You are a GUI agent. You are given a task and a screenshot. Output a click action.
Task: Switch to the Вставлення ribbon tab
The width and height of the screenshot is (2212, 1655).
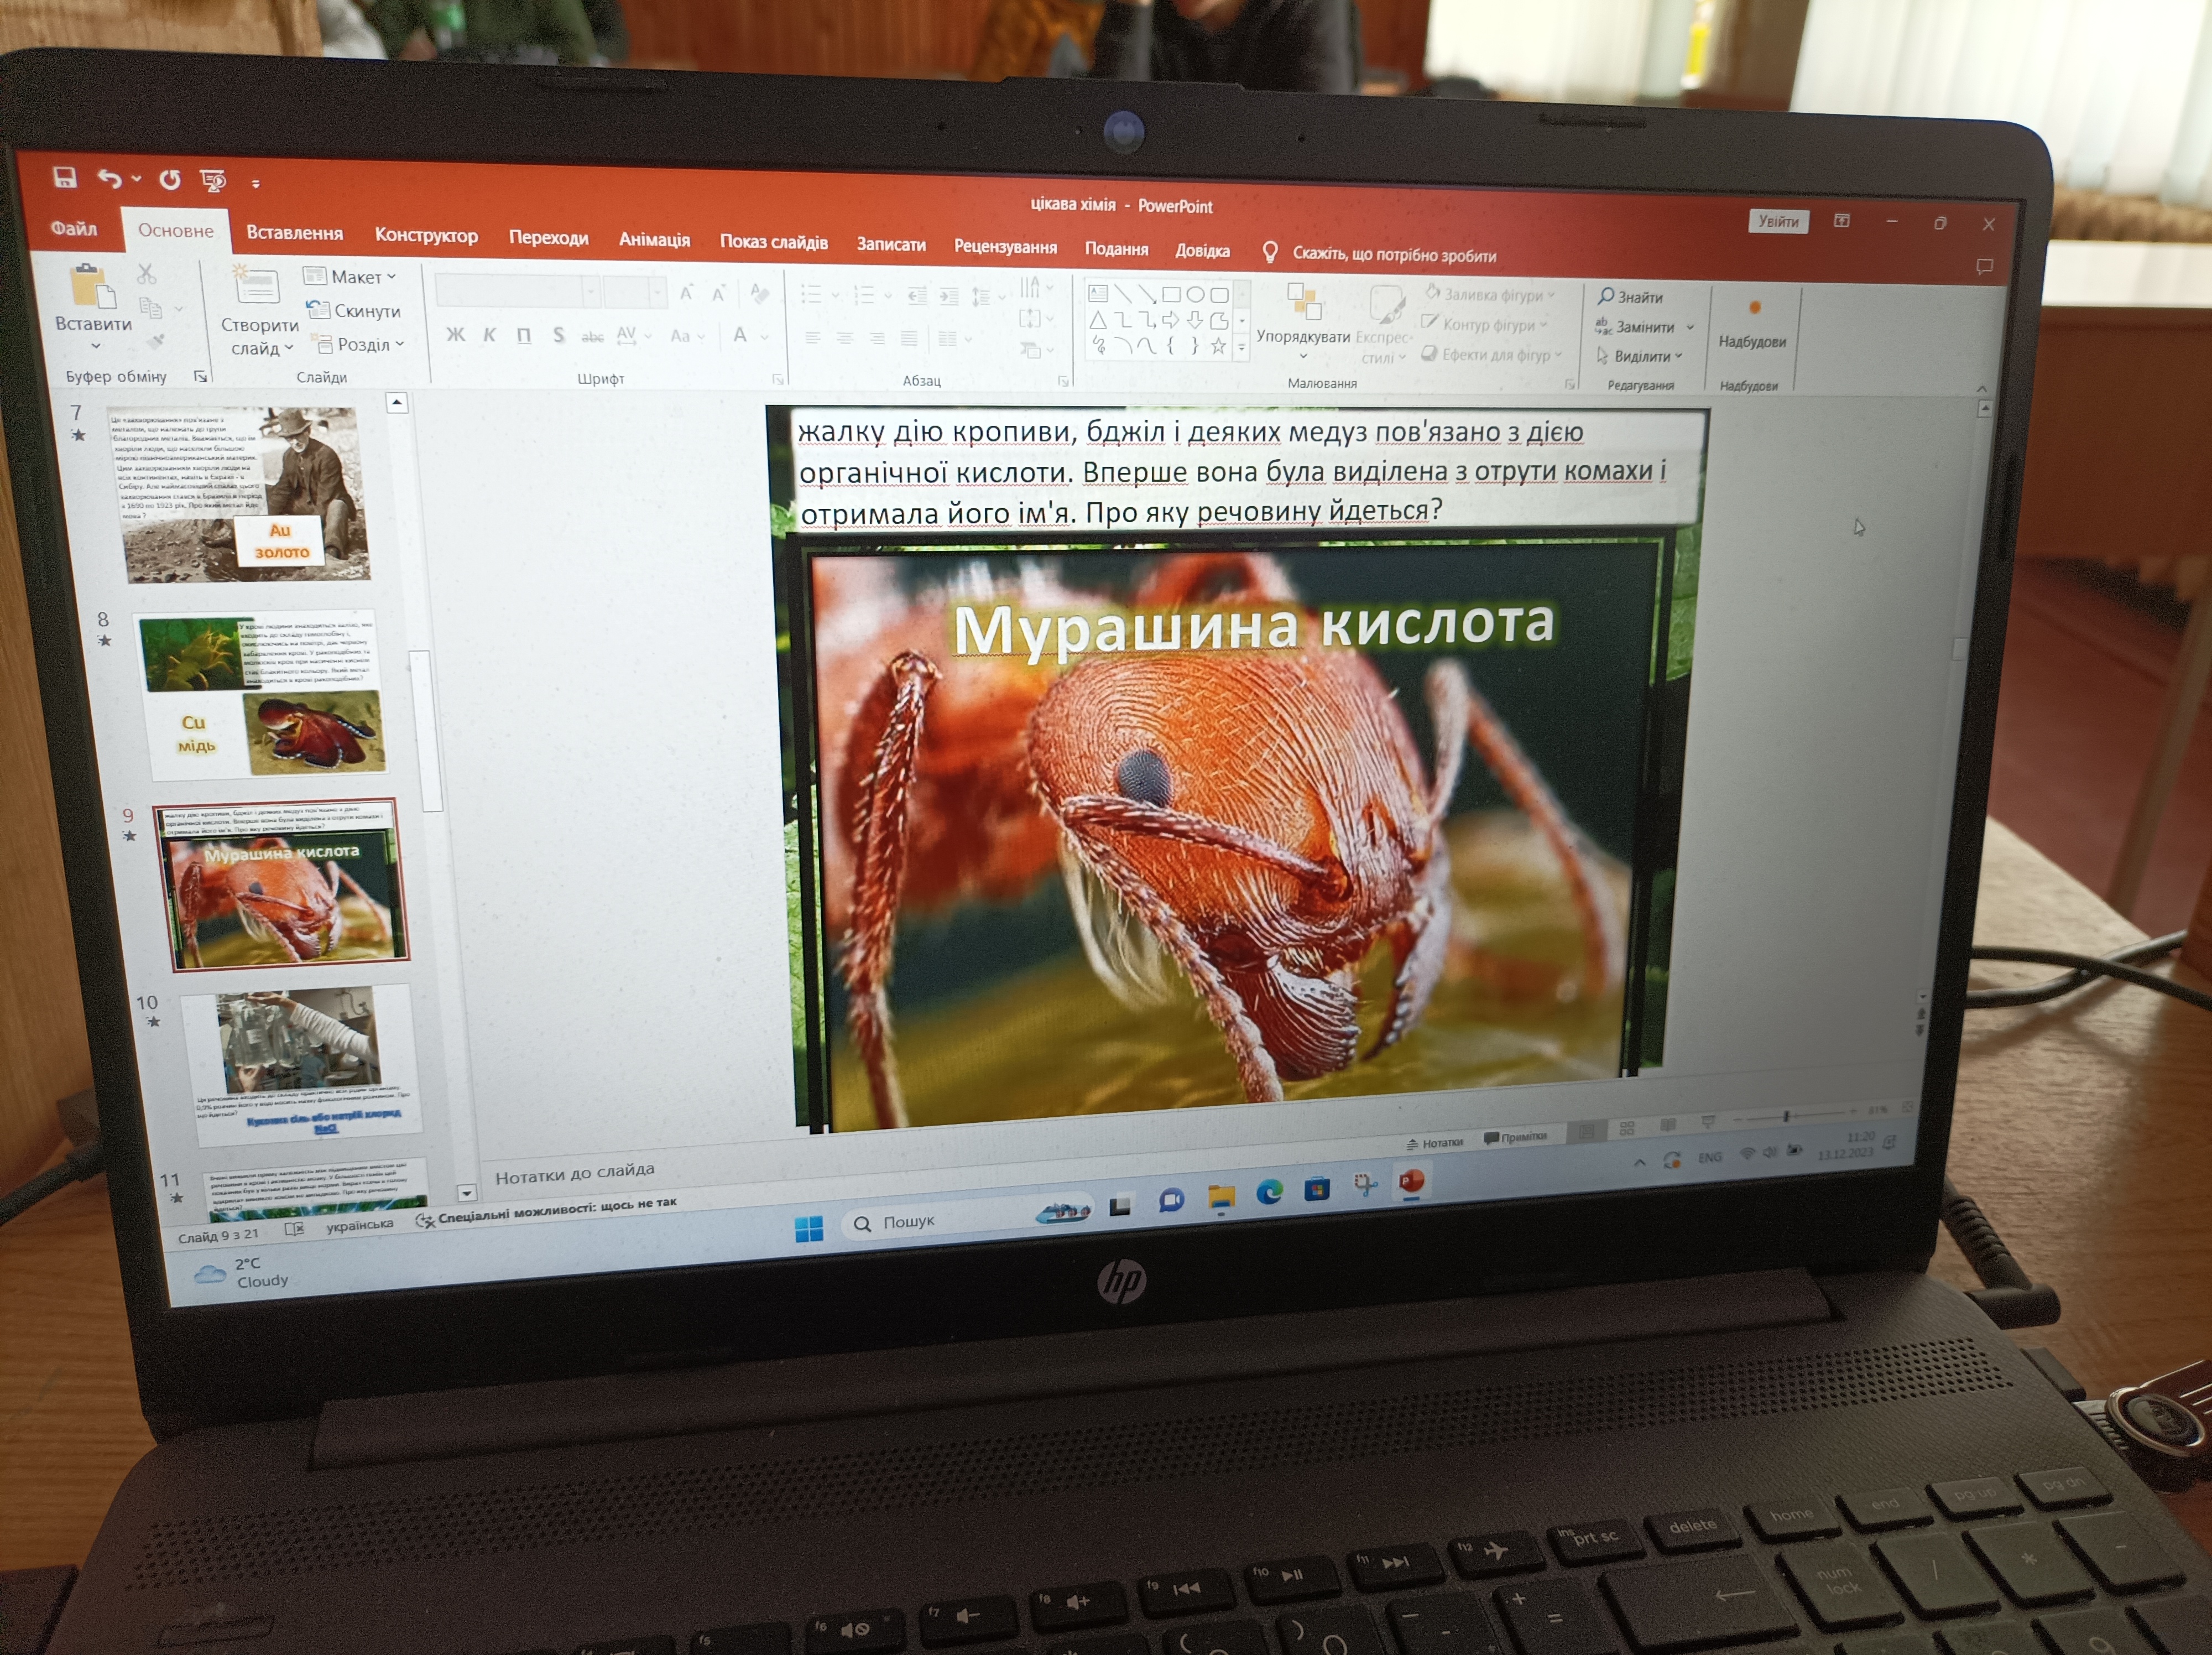pyautogui.click(x=294, y=233)
